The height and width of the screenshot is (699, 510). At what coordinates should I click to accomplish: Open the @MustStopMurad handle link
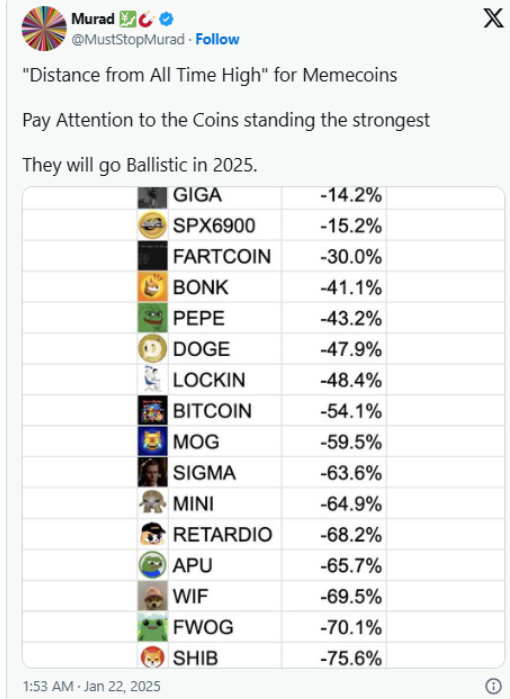point(128,39)
